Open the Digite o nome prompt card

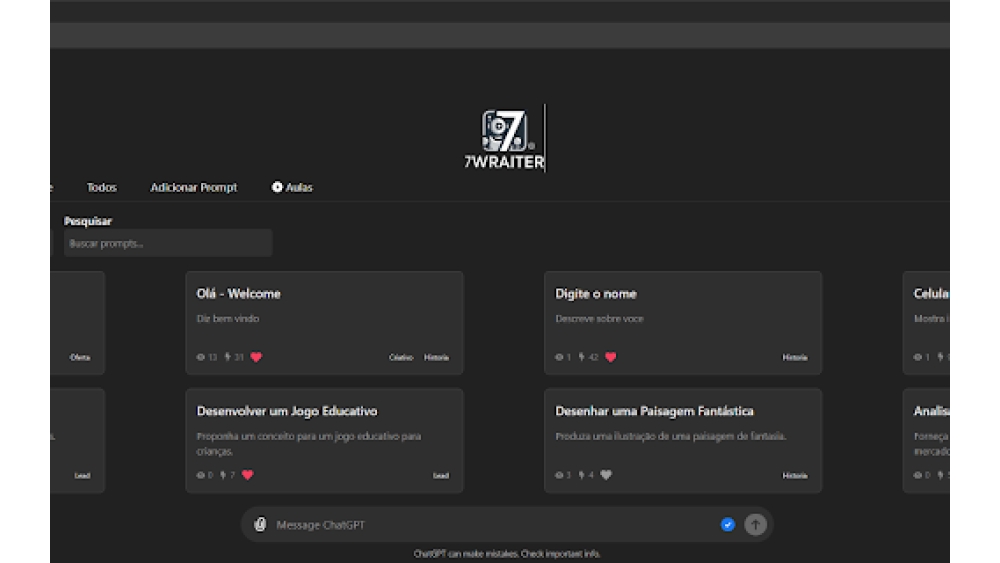click(682, 323)
